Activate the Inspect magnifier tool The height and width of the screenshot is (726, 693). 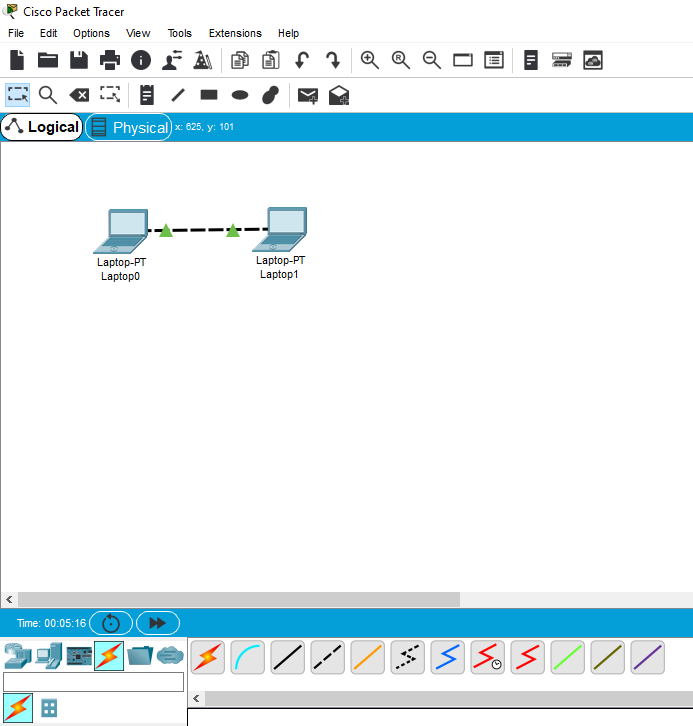point(48,95)
